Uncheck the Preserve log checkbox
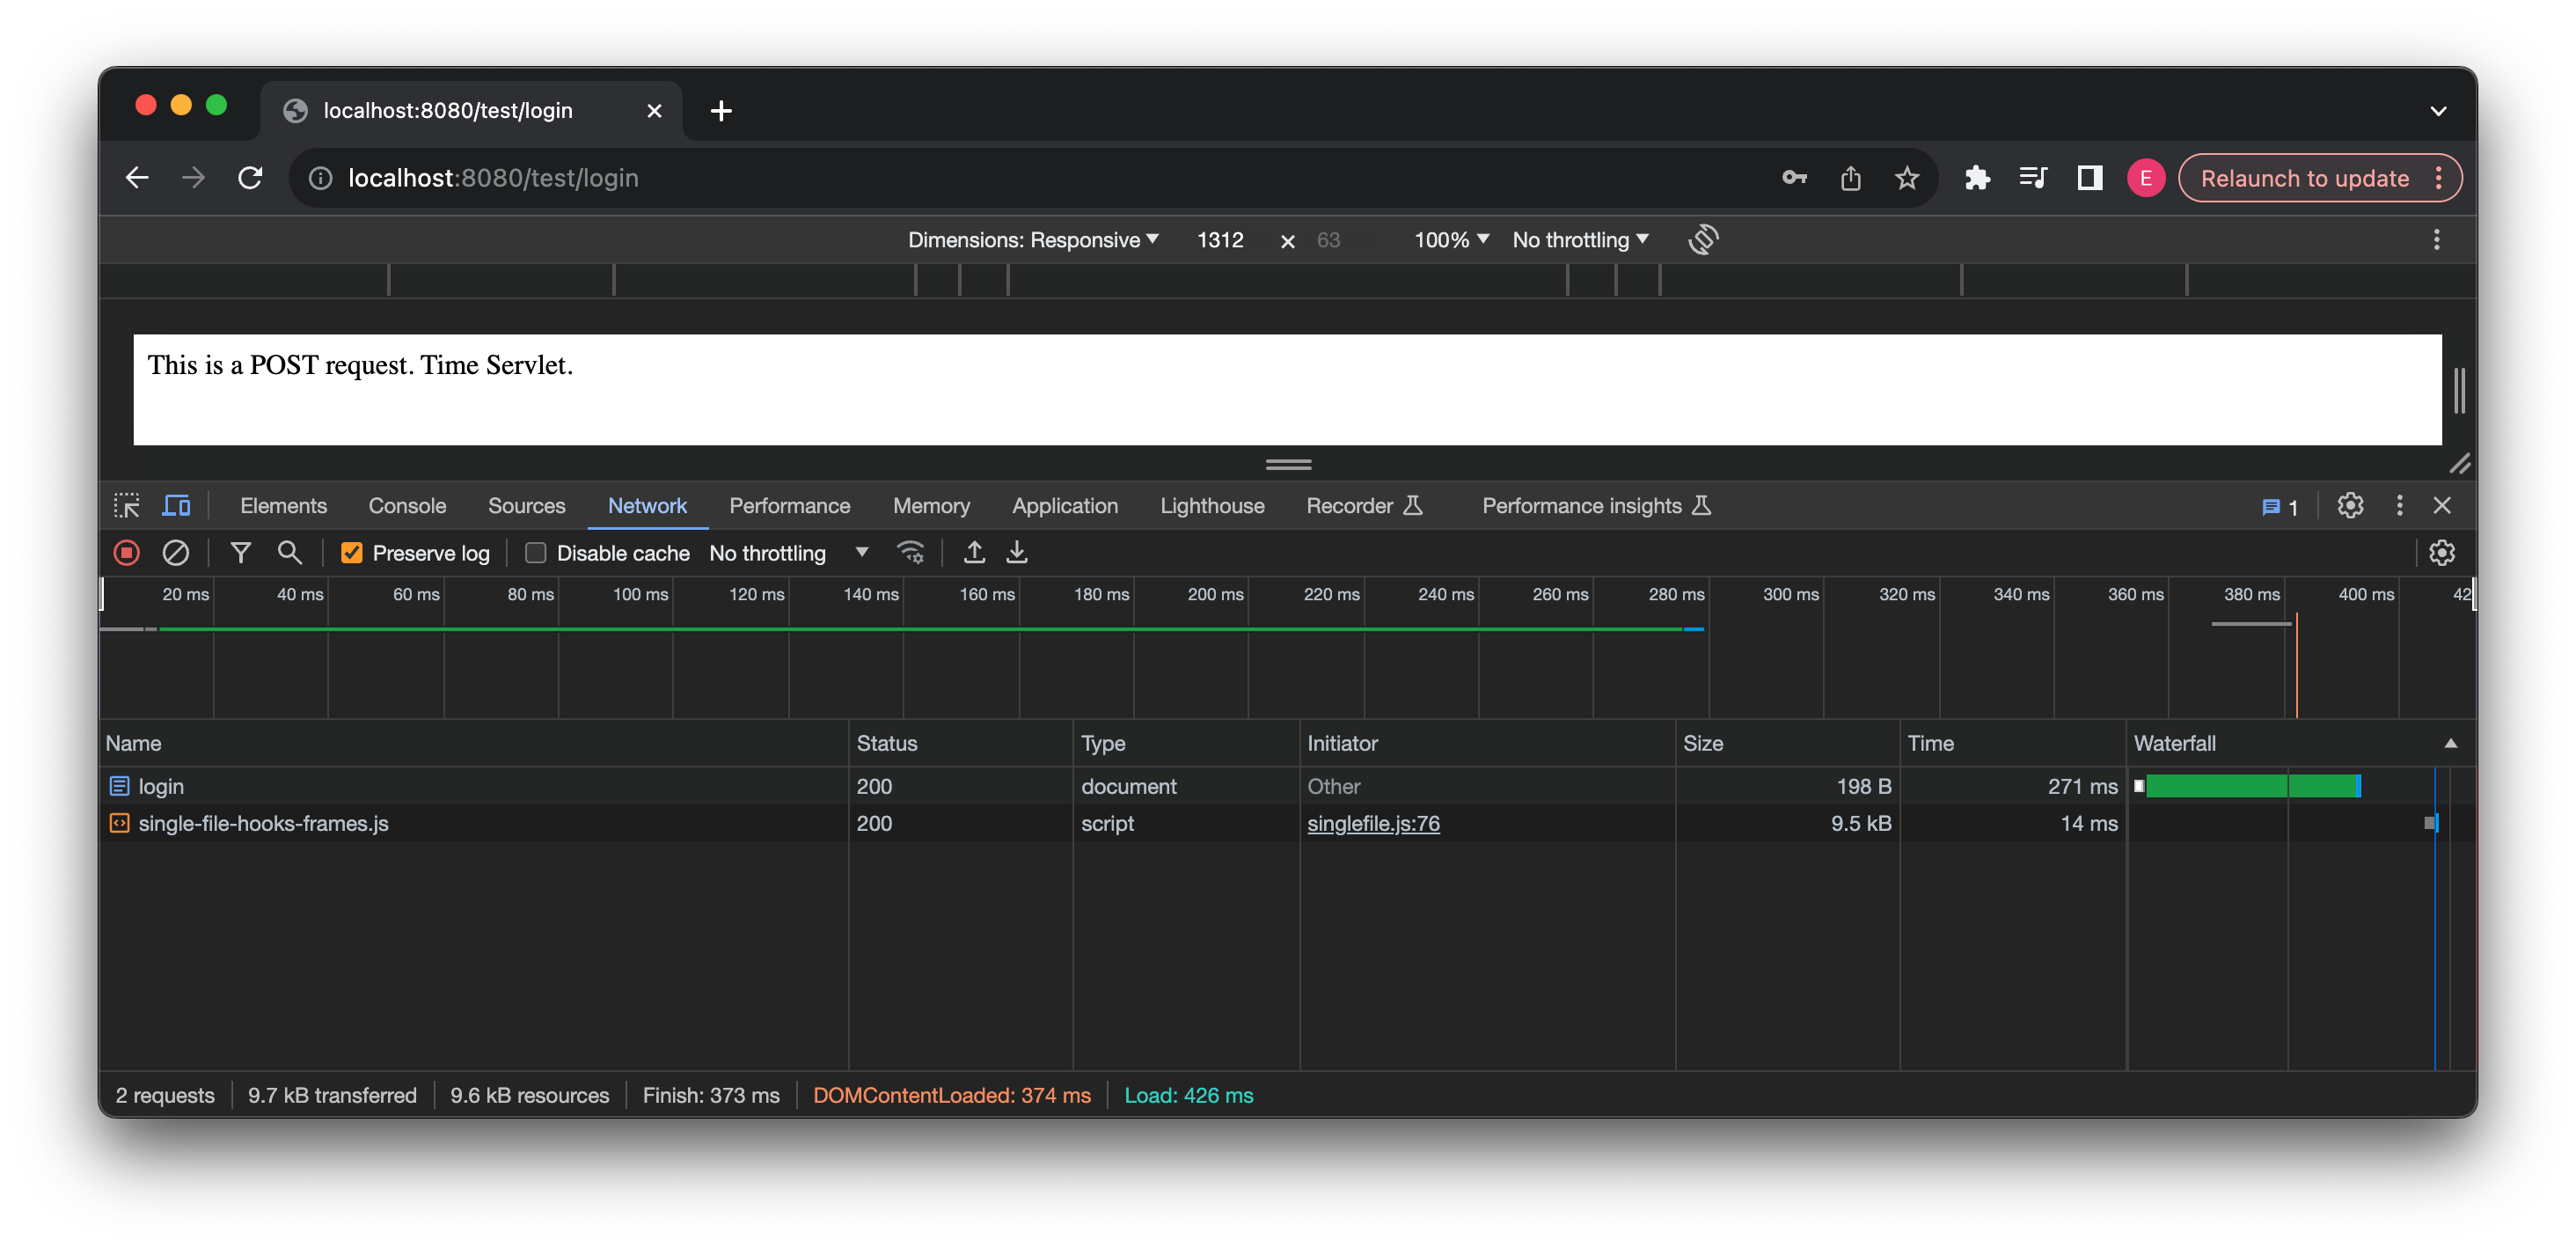 coord(352,552)
